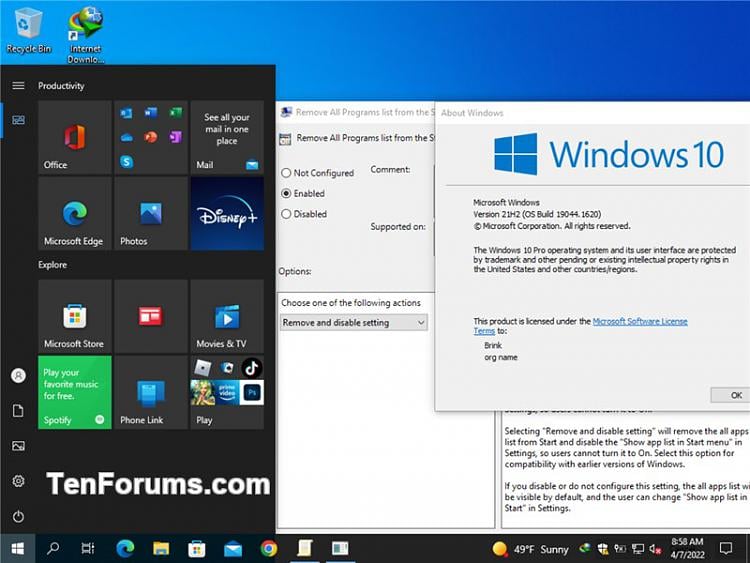Click the Explore group header

53,265
